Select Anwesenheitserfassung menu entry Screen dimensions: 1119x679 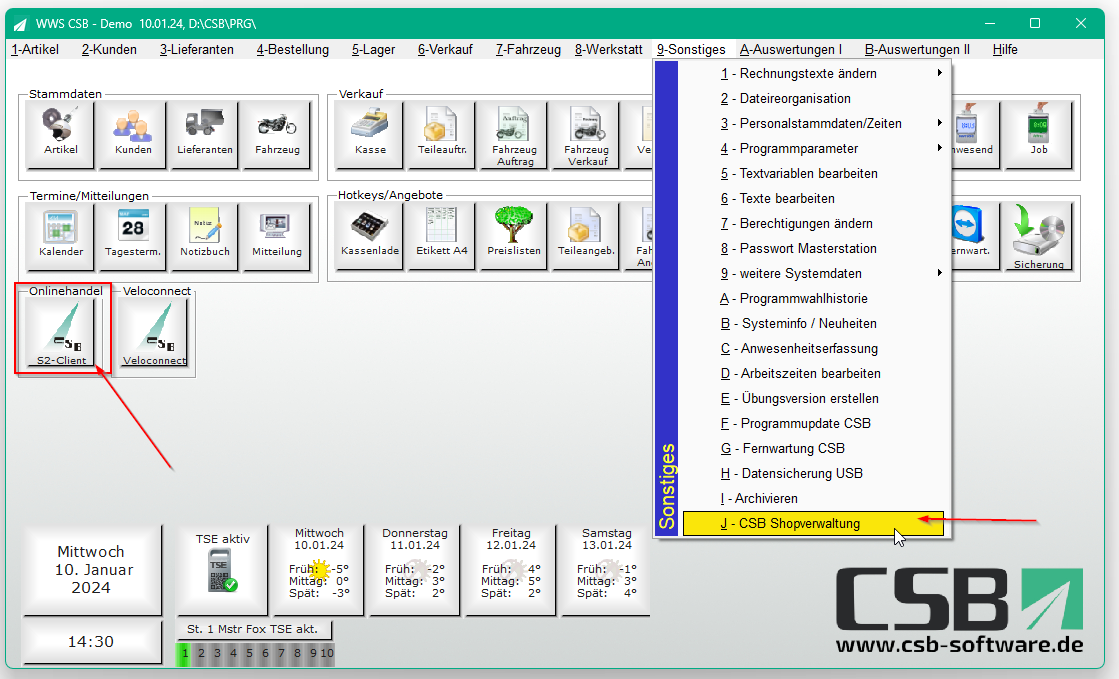tap(814, 348)
